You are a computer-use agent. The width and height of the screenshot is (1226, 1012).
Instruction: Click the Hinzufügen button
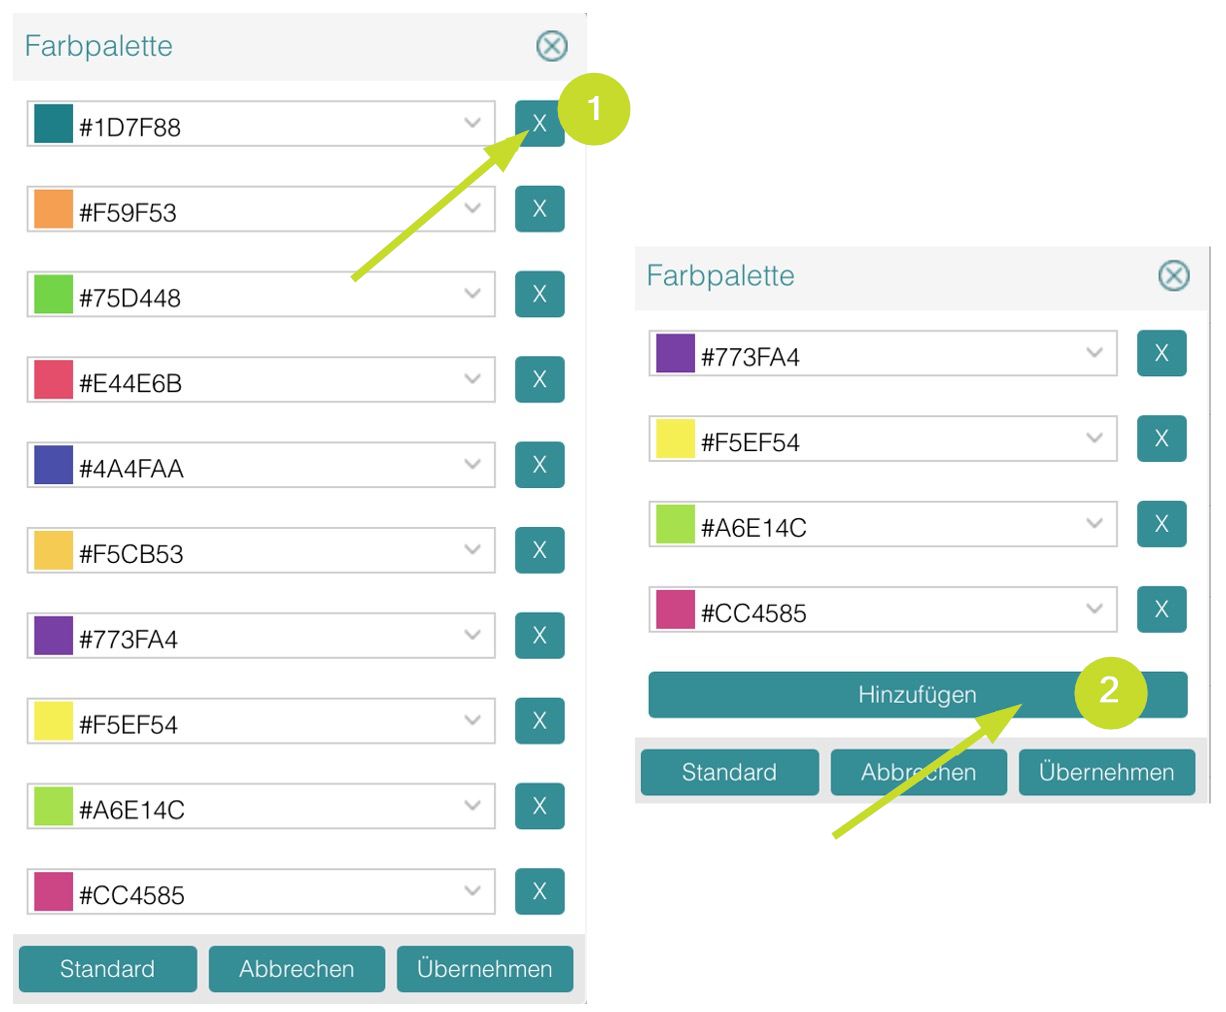click(x=917, y=695)
